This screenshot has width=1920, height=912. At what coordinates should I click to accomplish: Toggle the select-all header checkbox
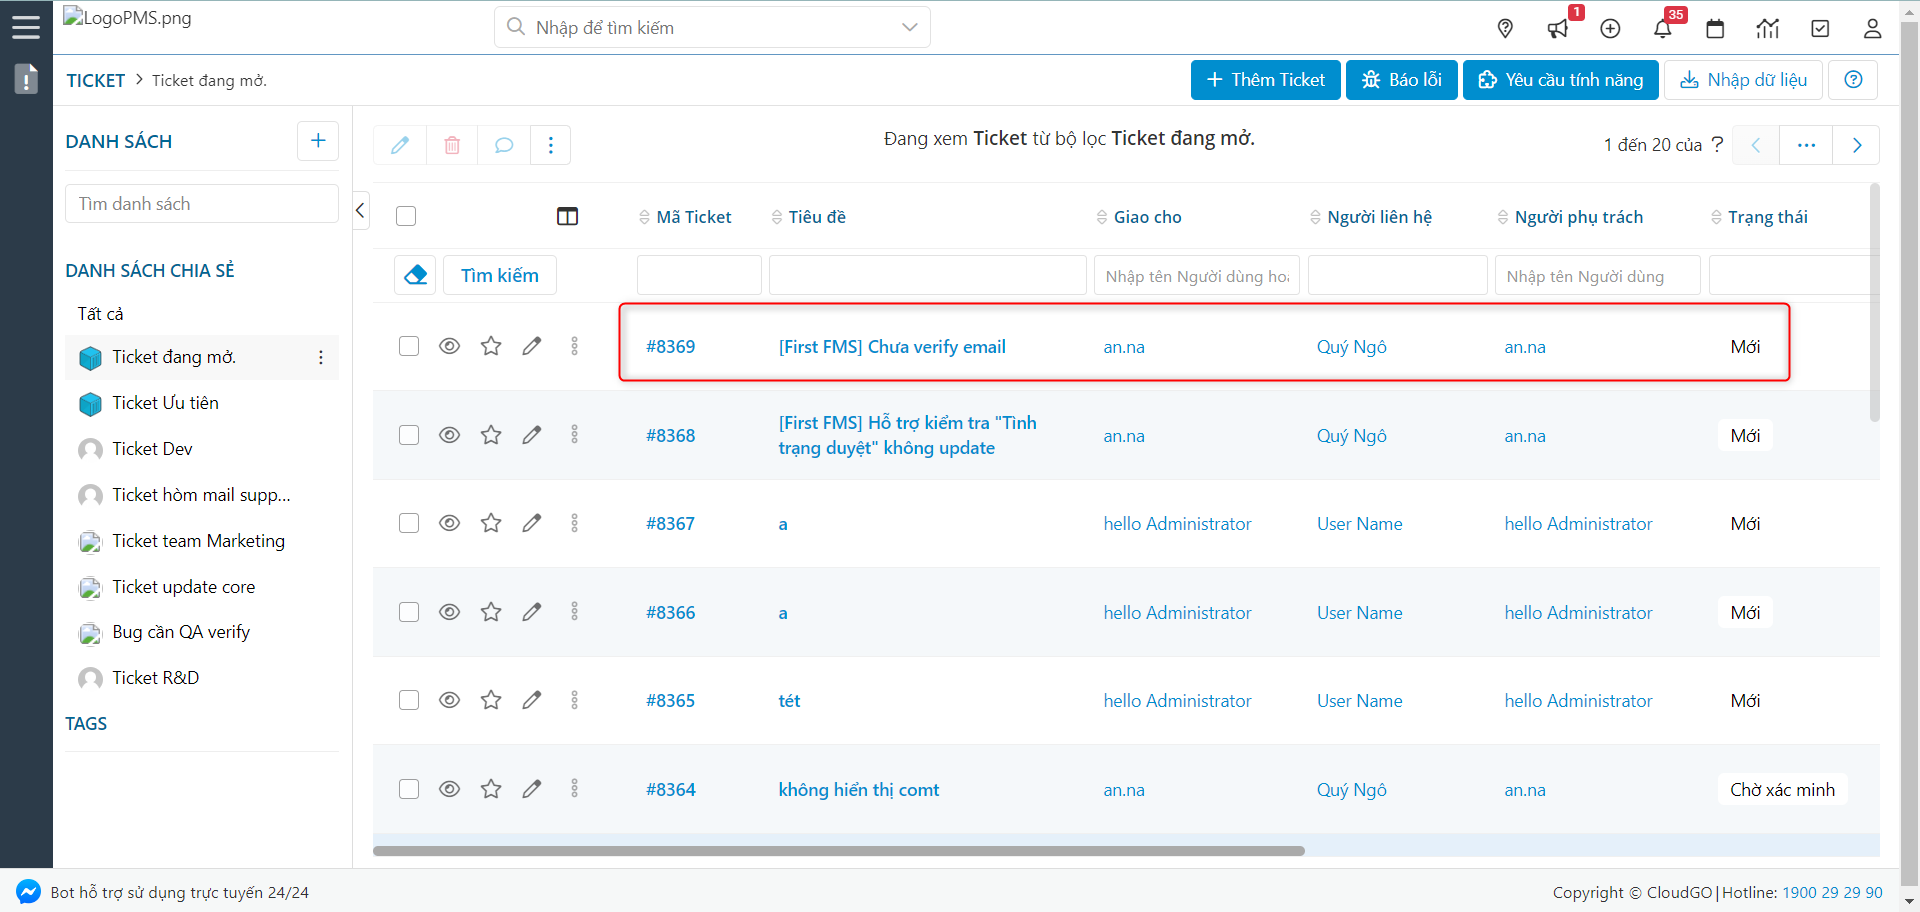pos(406,217)
